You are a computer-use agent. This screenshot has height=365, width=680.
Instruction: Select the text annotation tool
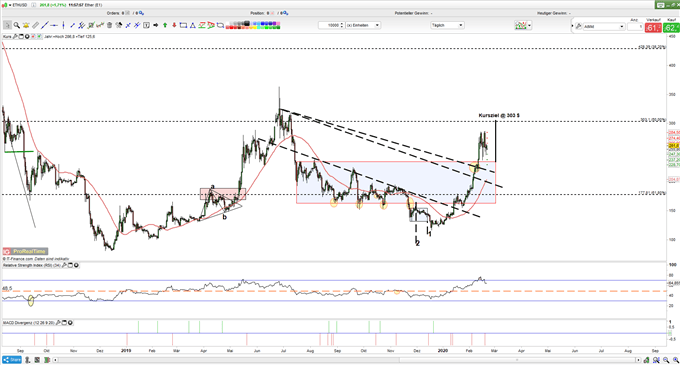(x=146, y=25)
